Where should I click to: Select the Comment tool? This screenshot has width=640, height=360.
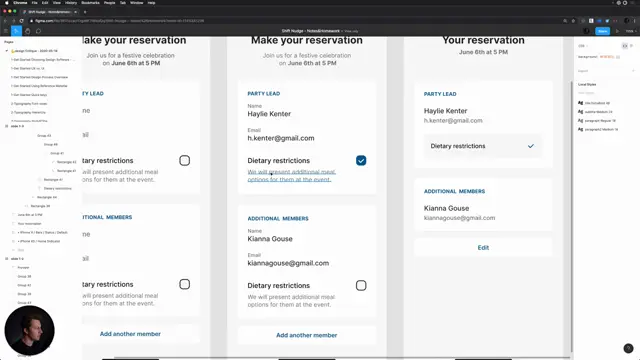point(38,31)
